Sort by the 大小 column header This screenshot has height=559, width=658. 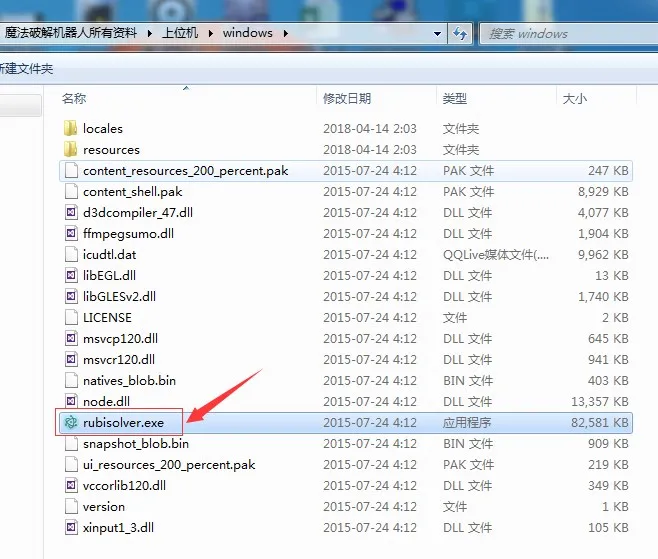[x=574, y=99]
